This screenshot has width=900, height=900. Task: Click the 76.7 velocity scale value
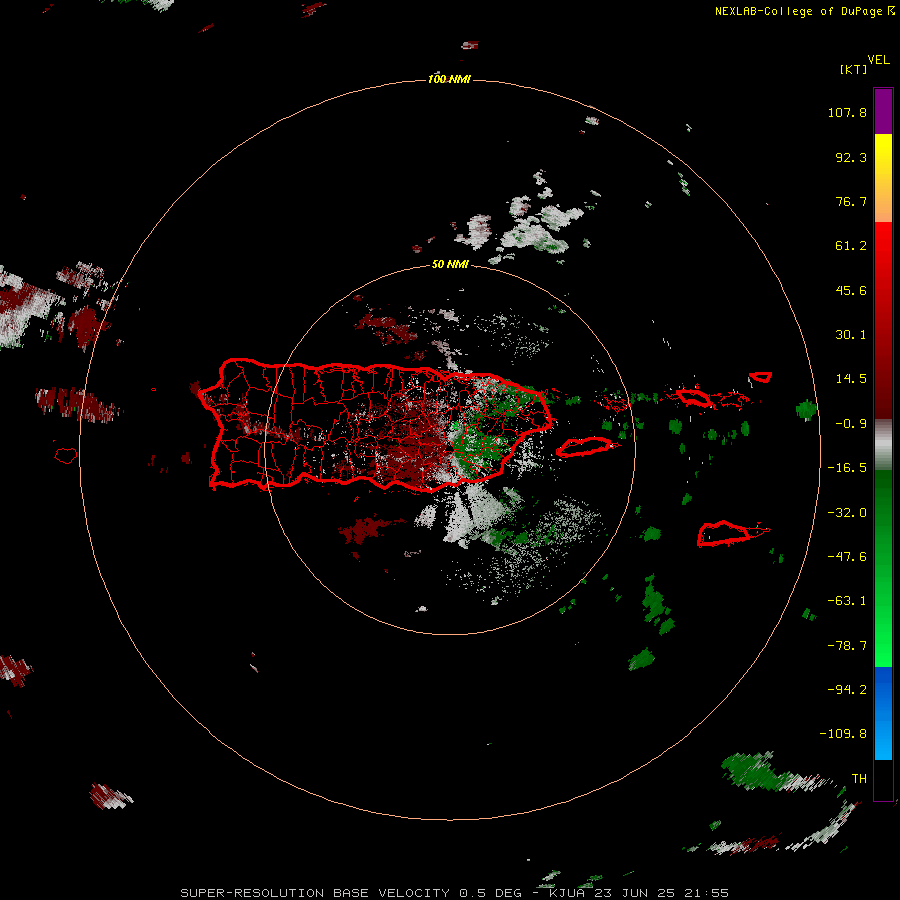point(851,201)
